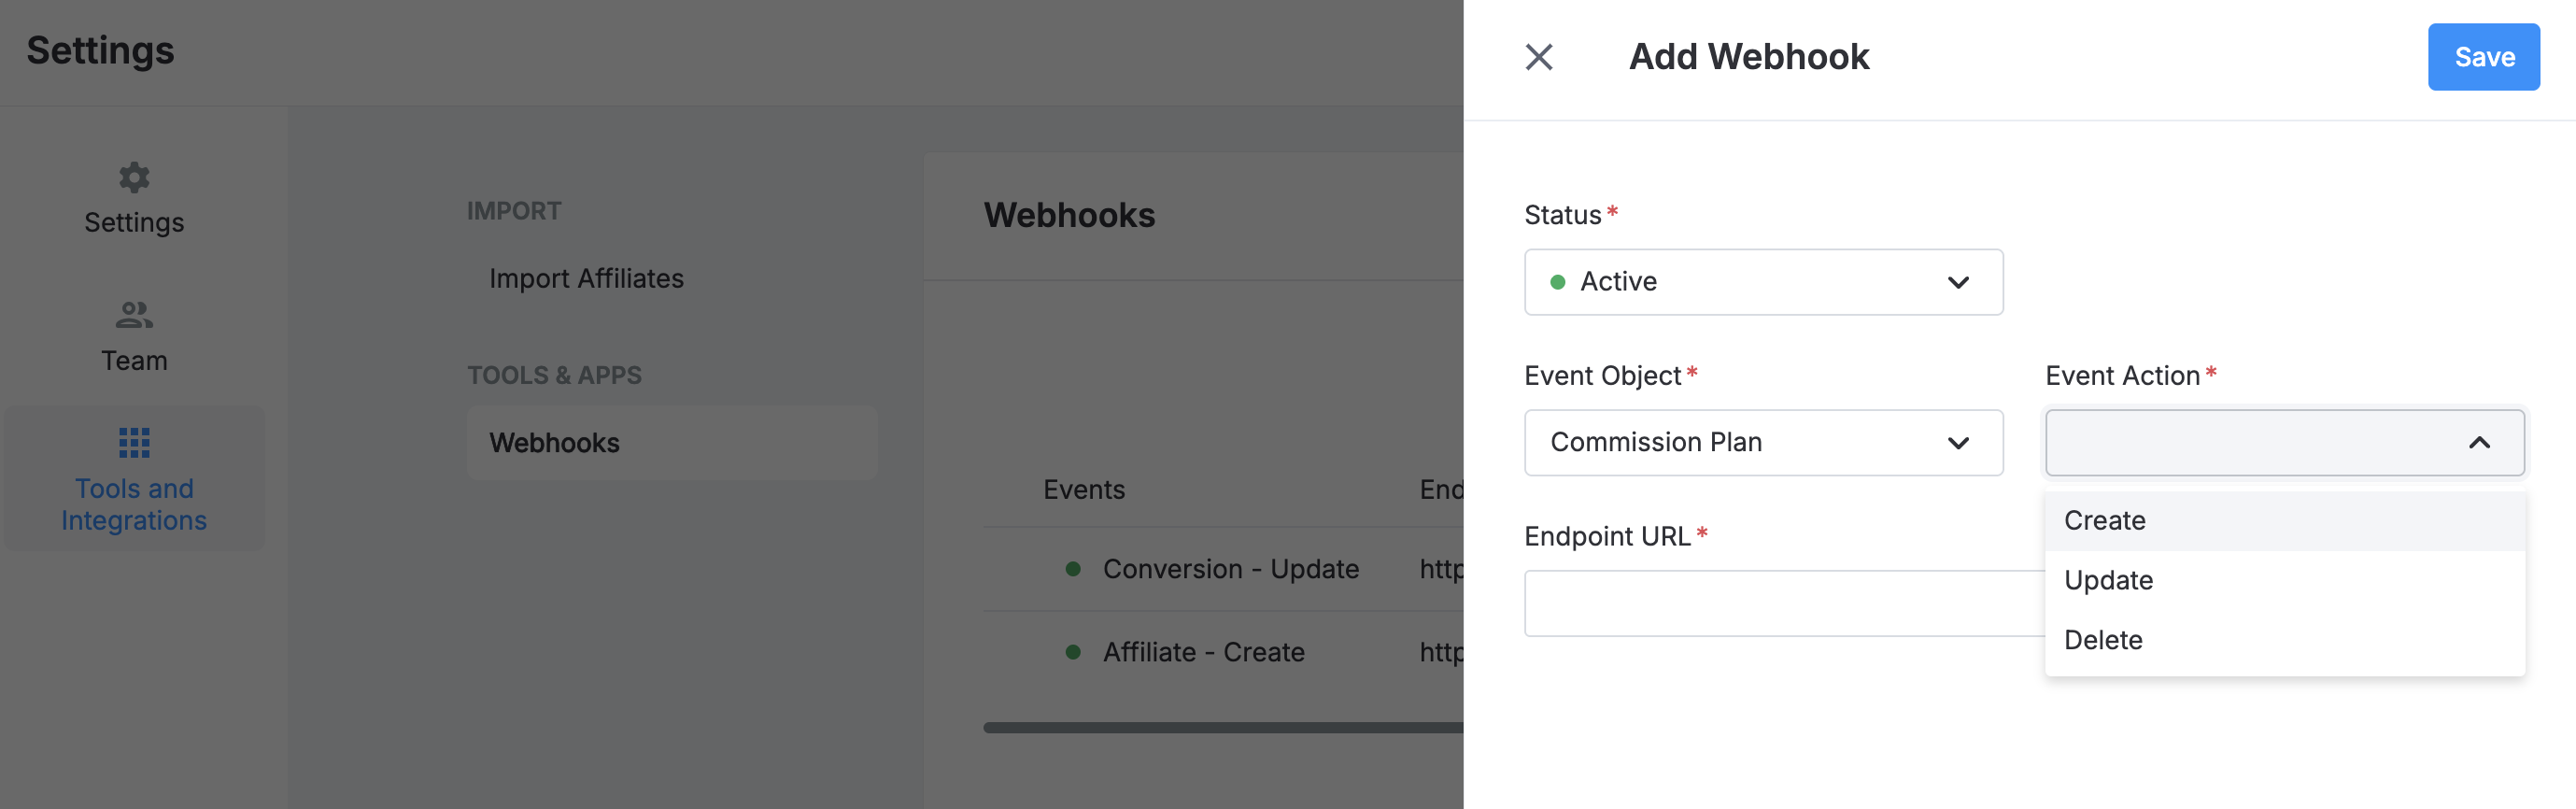This screenshot has height=809, width=2576.
Task: Click the Conversion - Update webhook row
Action: tap(1223, 570)
